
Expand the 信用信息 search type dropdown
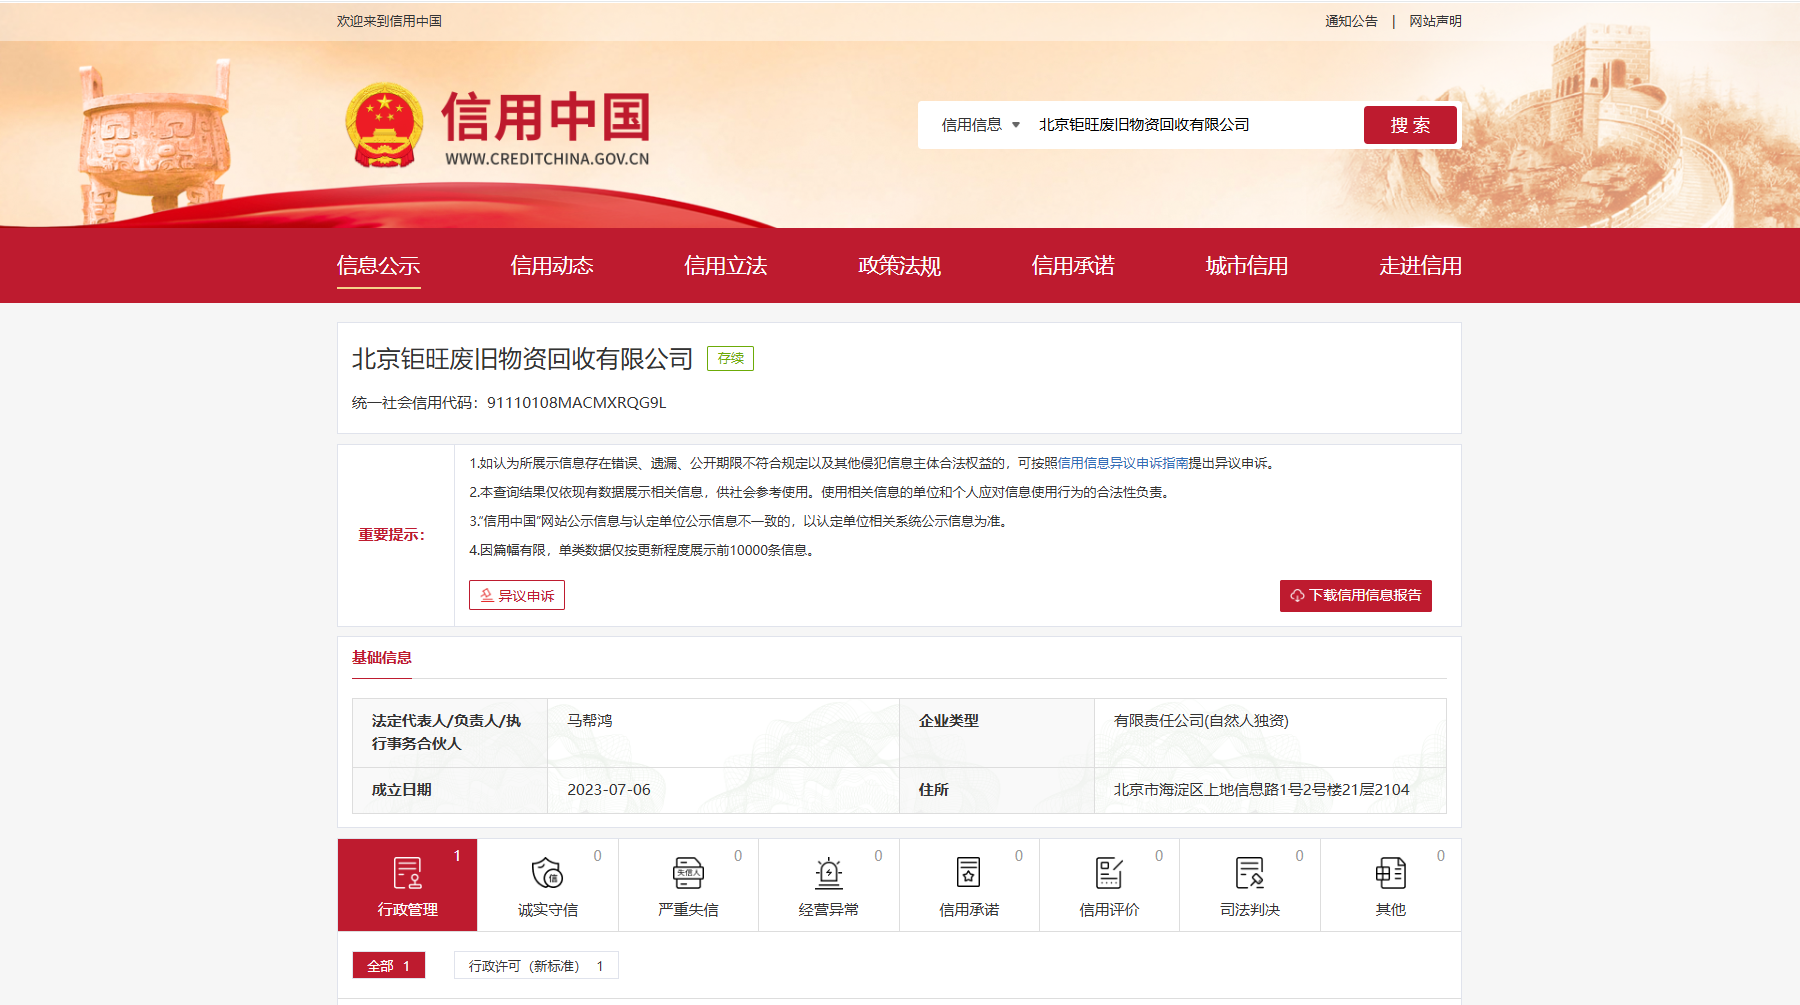980,125
